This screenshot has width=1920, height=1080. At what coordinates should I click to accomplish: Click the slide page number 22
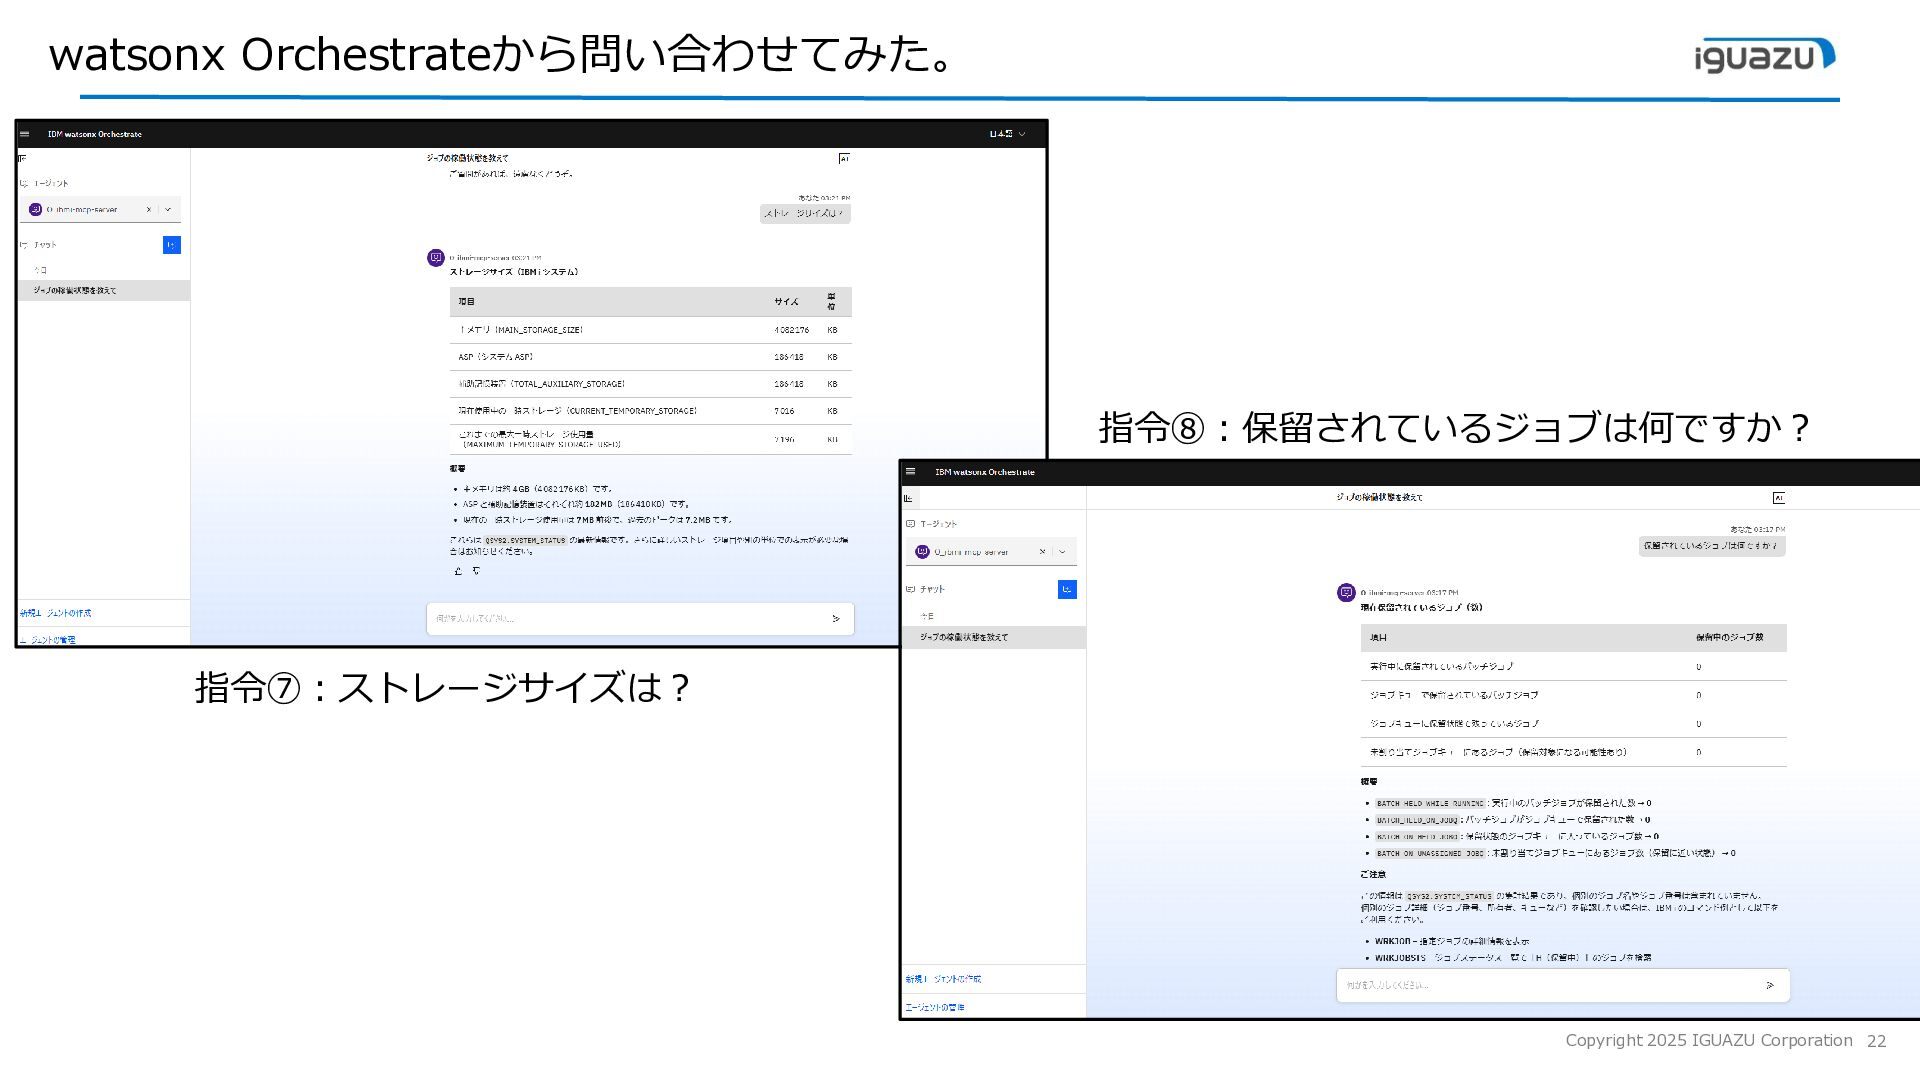[1877, 1041]
